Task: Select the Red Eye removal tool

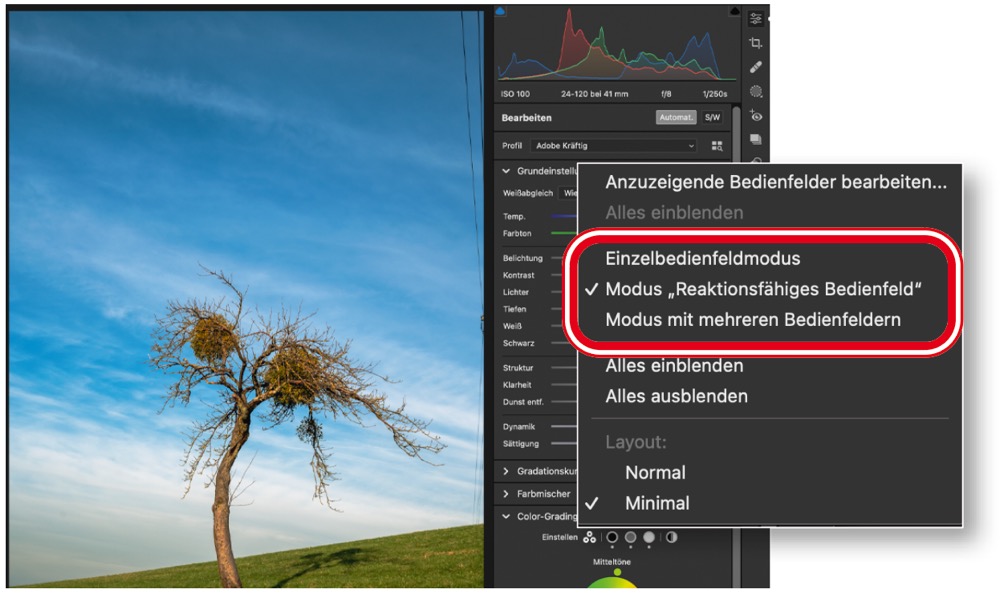Action: click(756, 115)
